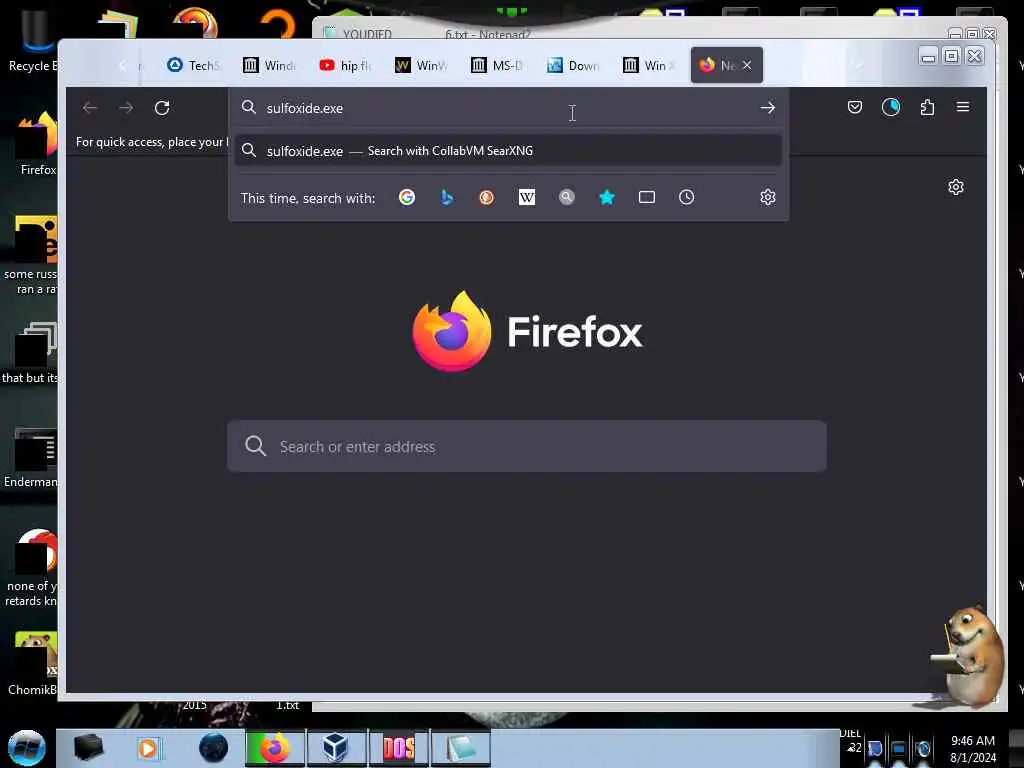Open the Extensions puzzle icon

tap(927, 107)
